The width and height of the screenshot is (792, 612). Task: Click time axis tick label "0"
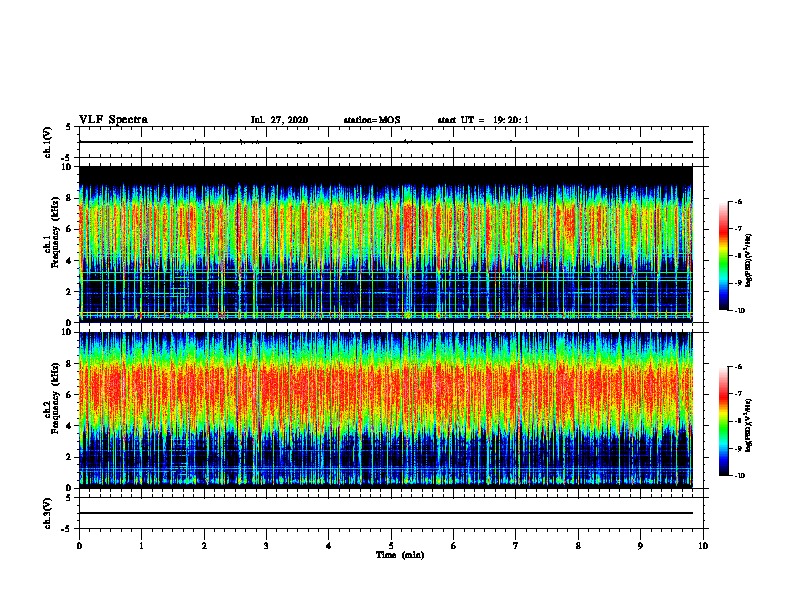(x=79, y=546)
